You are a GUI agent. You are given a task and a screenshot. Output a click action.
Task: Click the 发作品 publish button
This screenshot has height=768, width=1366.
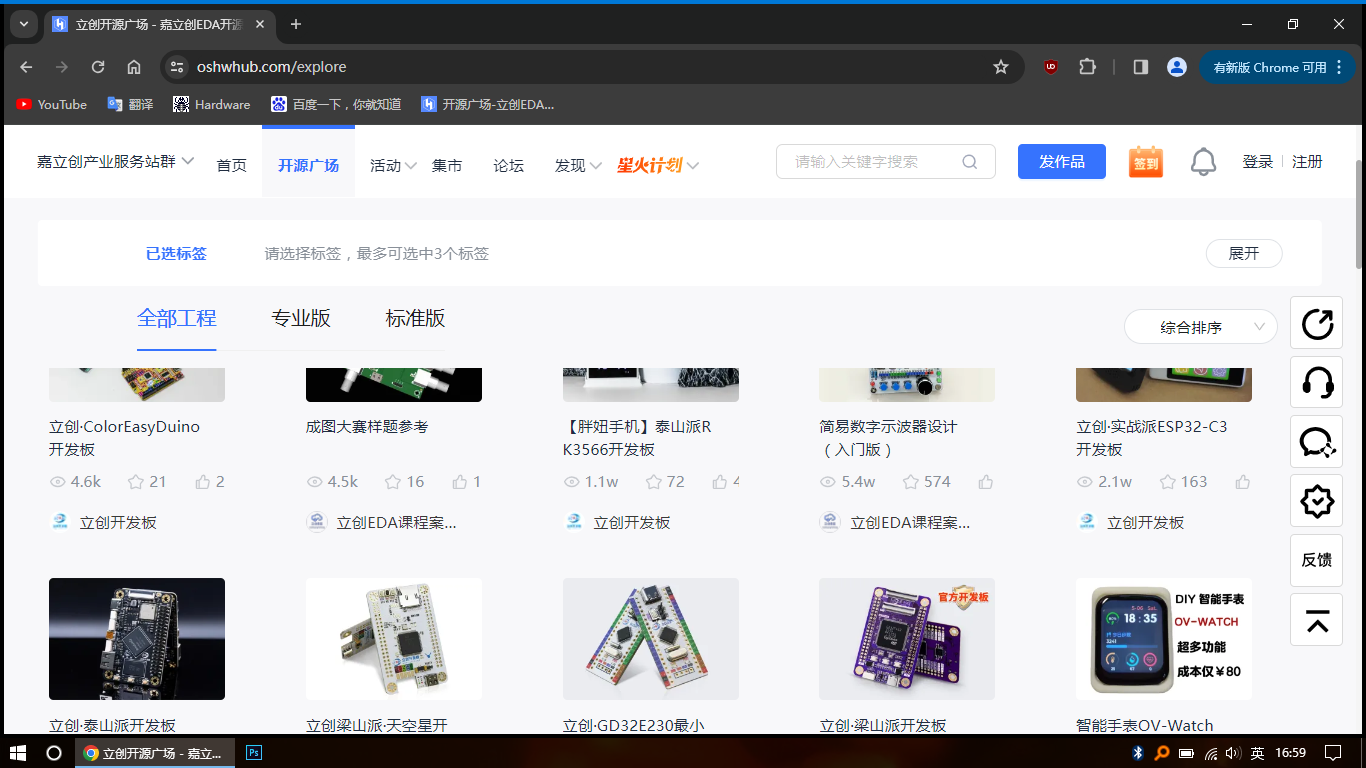1061,162
